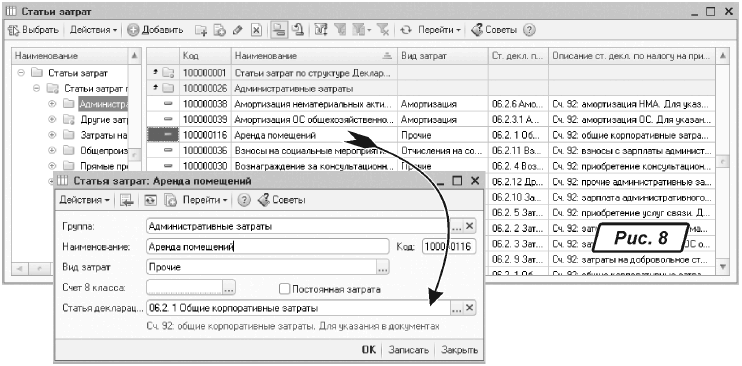Click the help question icon in main toolbar
The width and height of the screenshot is (742, 366).
tap(530, 30)
